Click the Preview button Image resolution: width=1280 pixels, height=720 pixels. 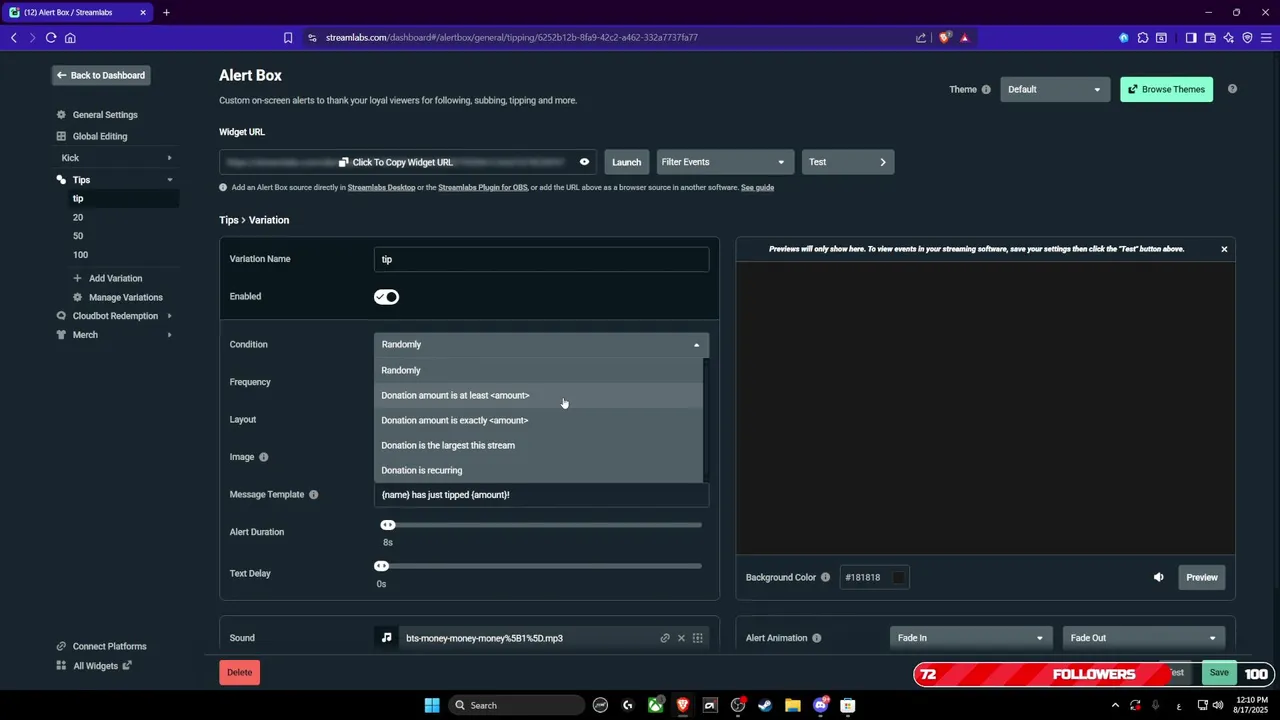pos(1202,577)
